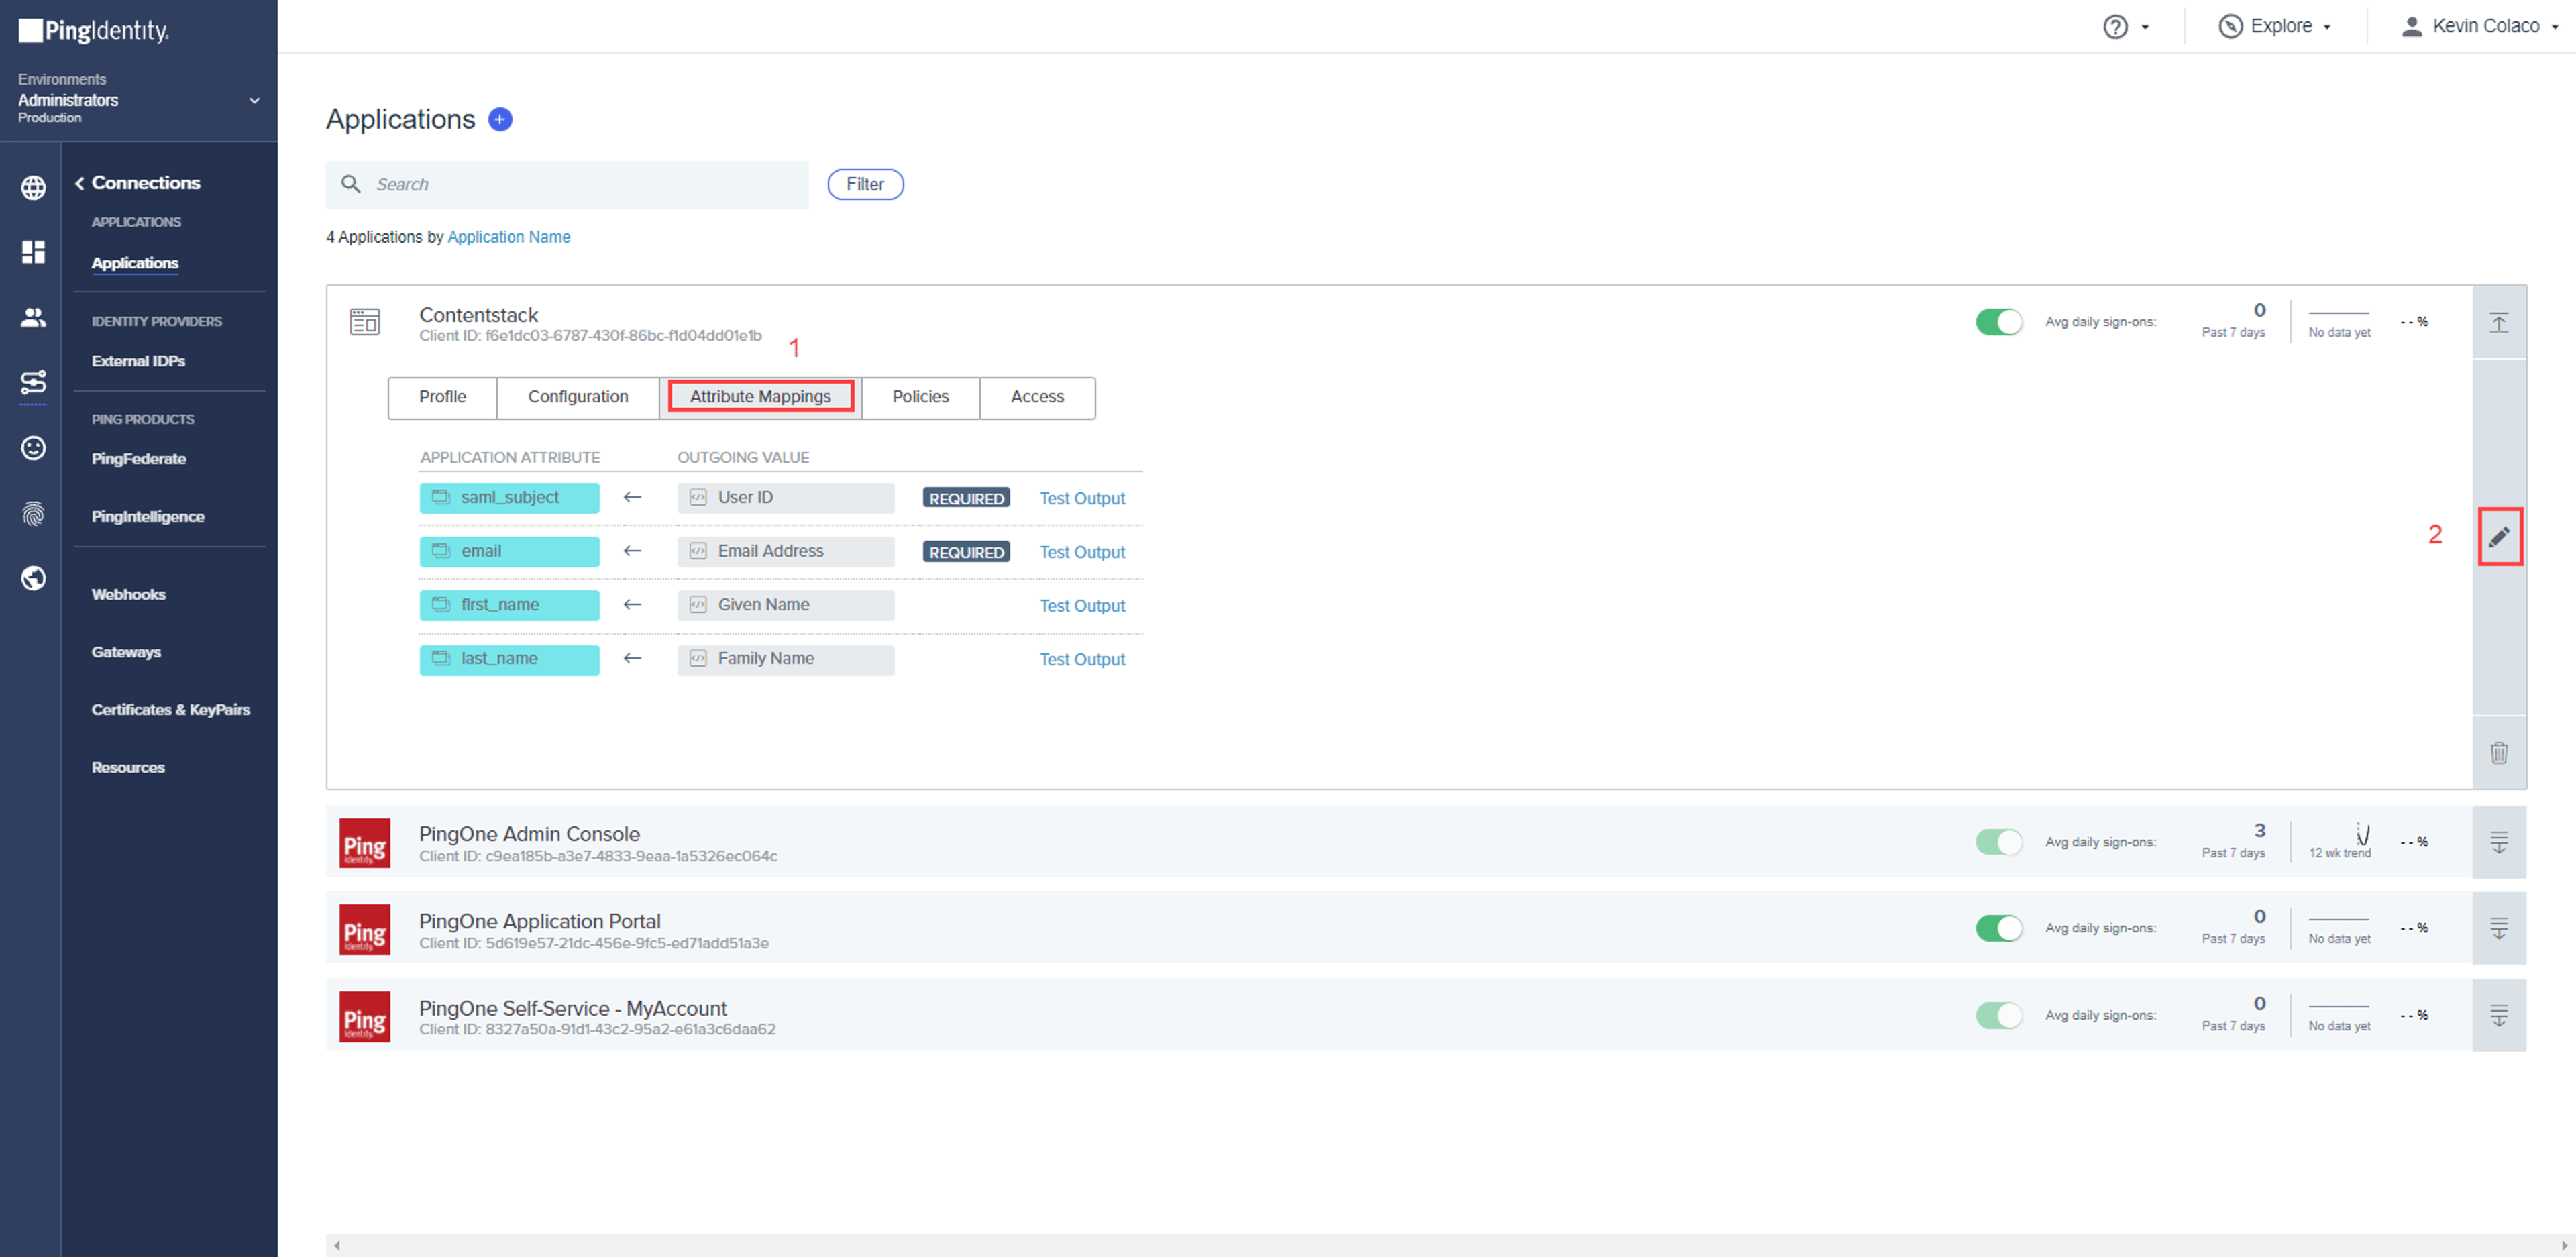Click the PingOne Application Portal logo
Image resolution: width=2576 pixels, height=1257 pixels.
(x=365, y=930)
